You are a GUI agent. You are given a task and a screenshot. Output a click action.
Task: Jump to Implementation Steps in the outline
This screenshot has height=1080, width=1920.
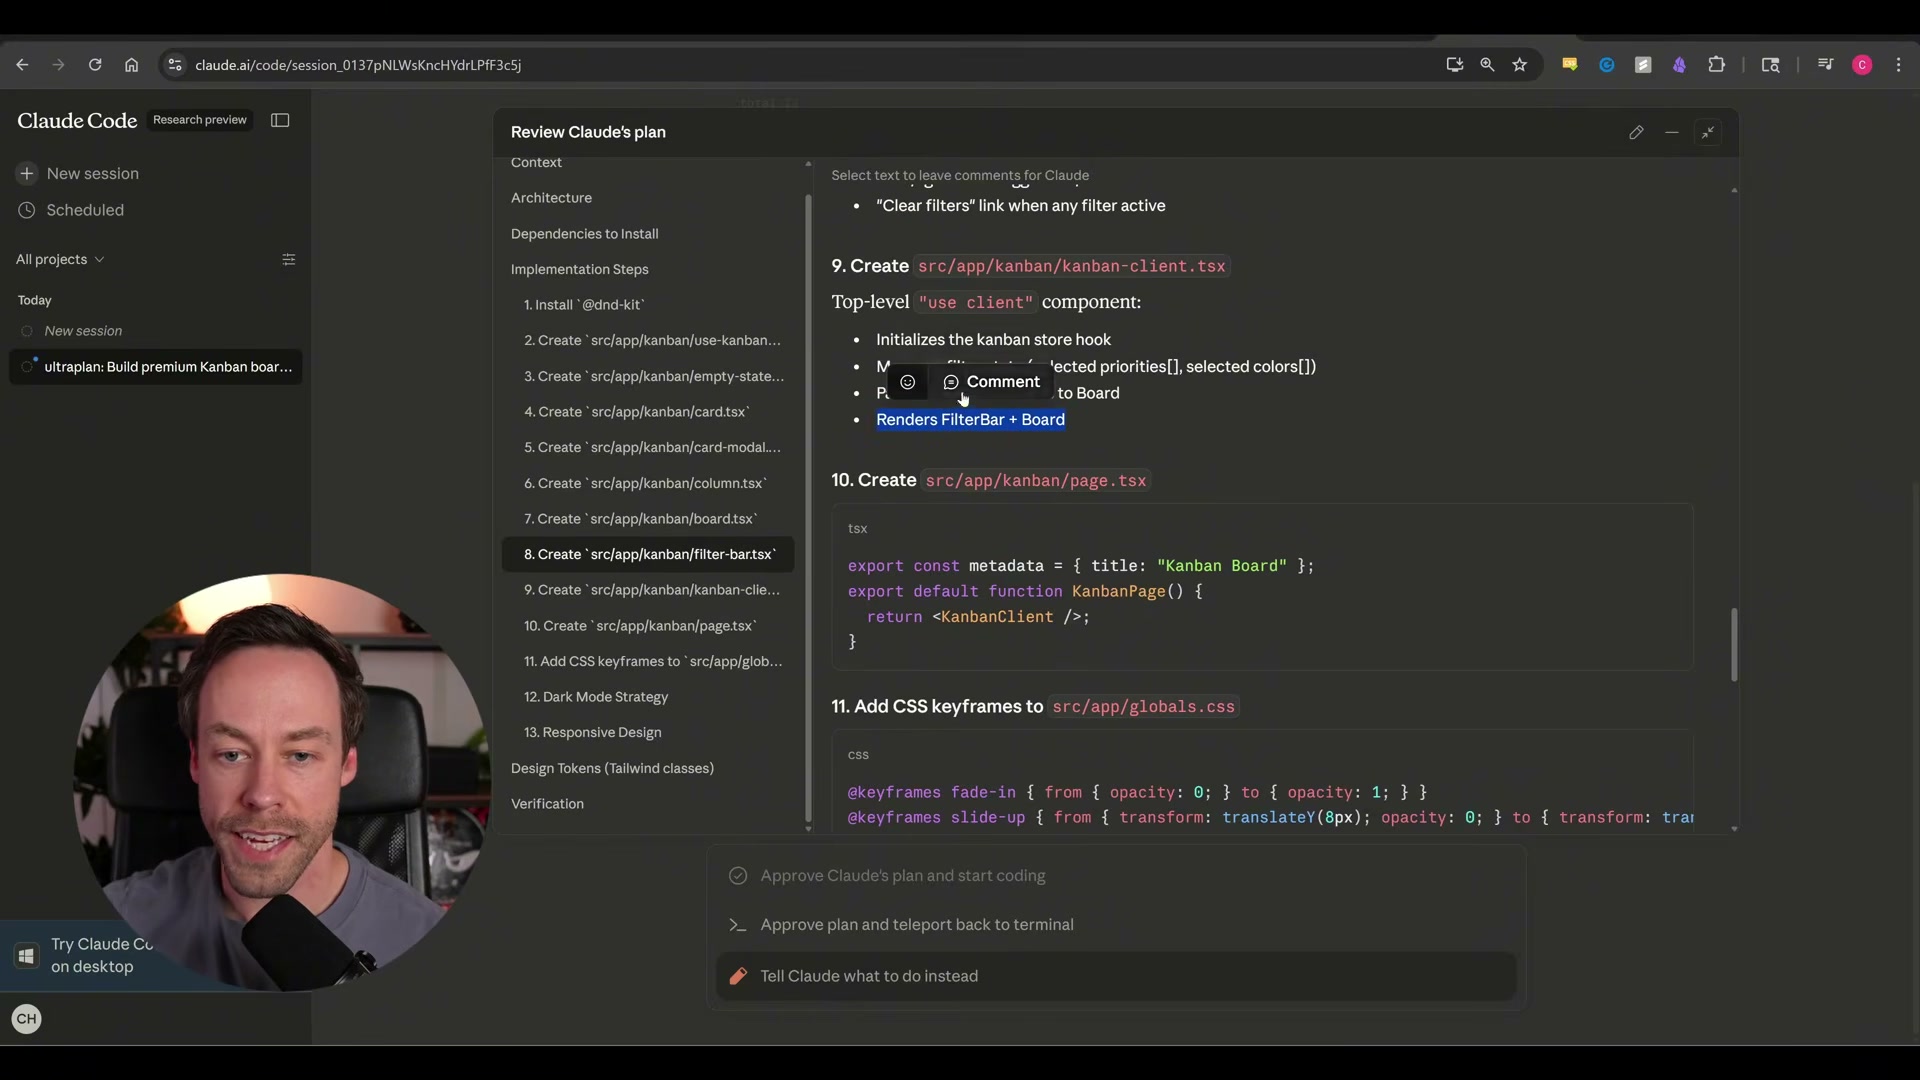[x=580, y=270]
